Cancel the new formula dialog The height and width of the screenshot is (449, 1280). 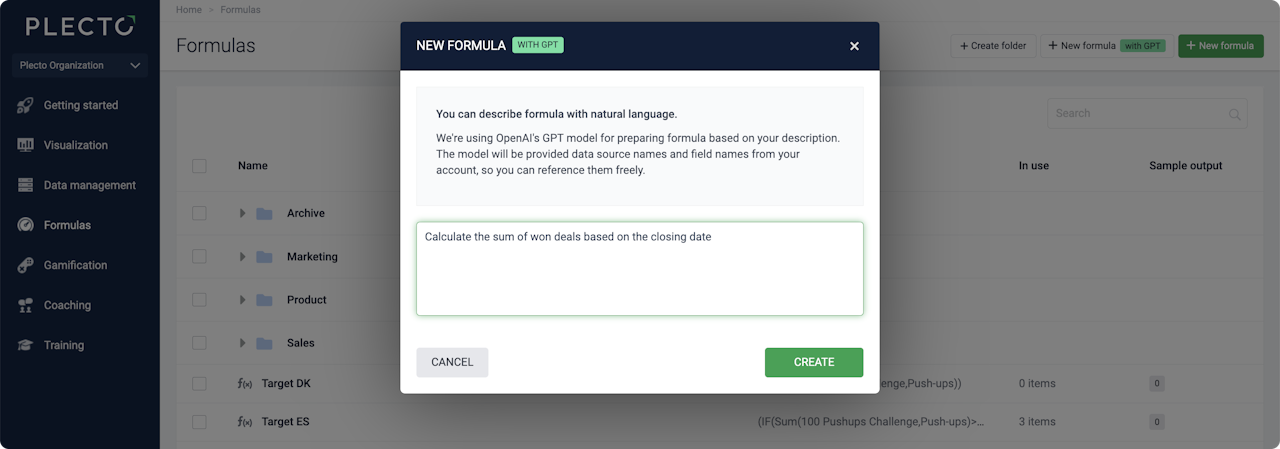coord(452,362)
